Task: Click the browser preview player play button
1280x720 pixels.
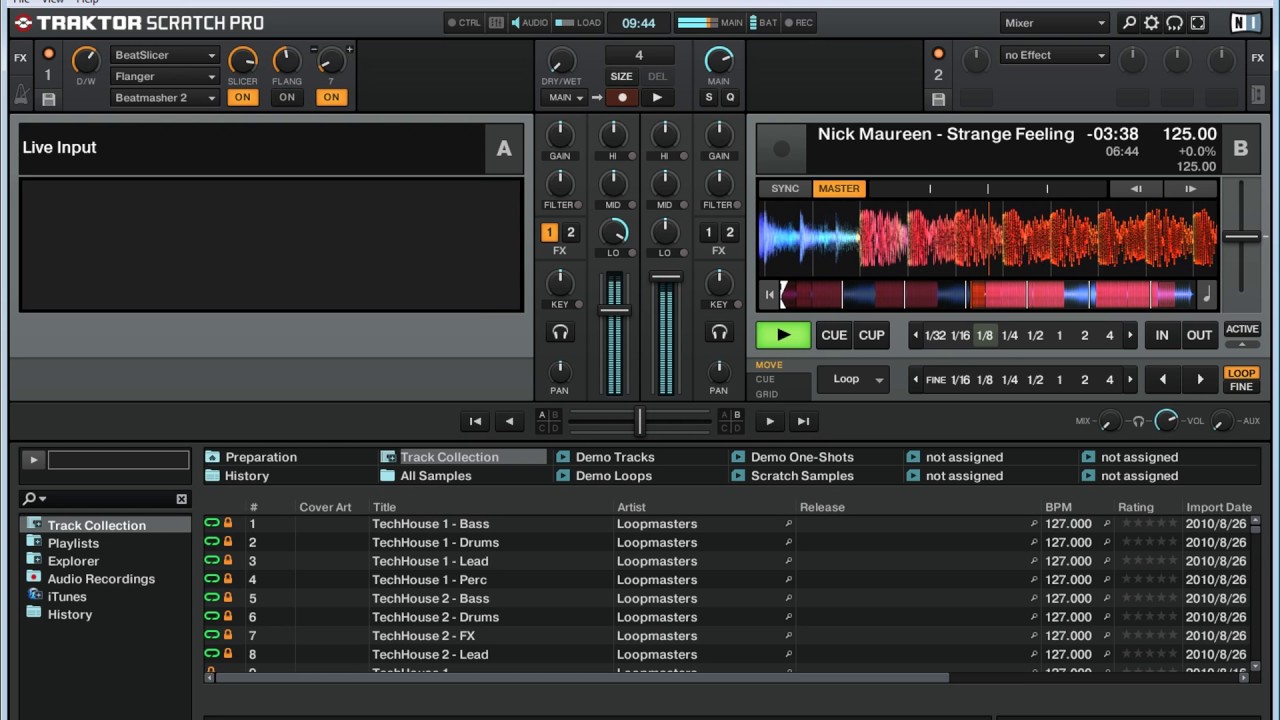Action: point(33,460)
